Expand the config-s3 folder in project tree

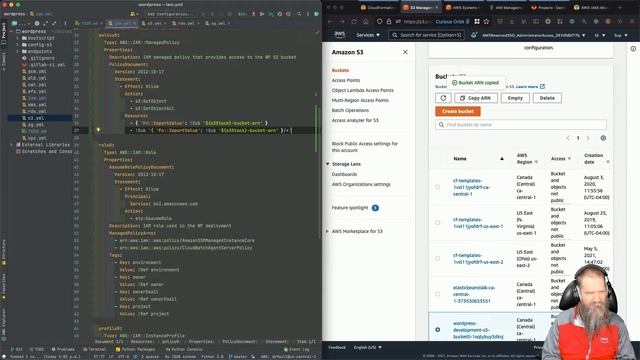point(17,44)
